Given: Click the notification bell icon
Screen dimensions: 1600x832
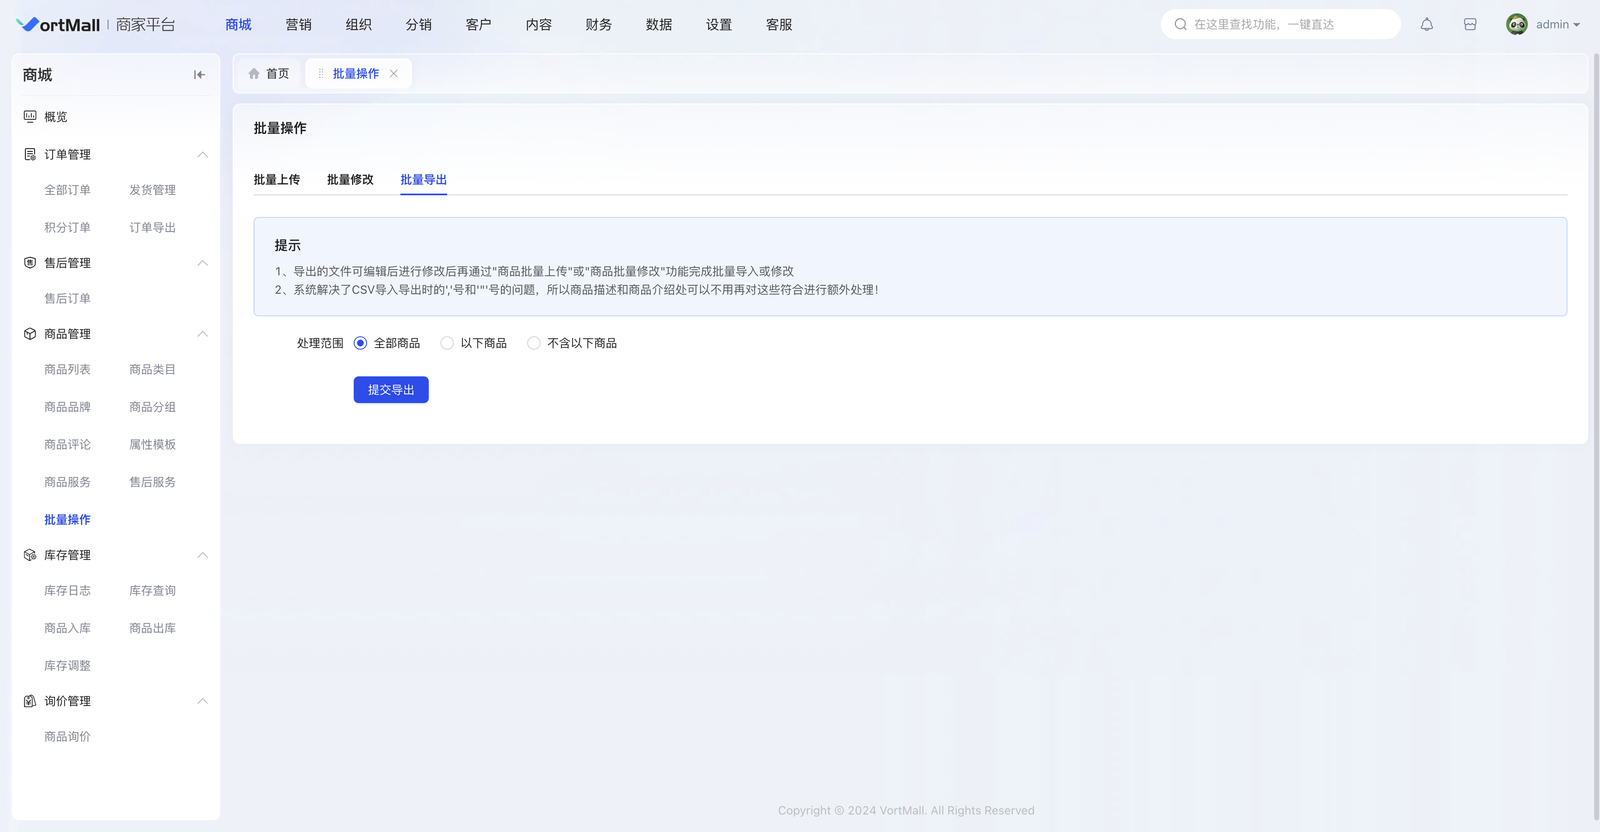Looking at the screenshot, I should click(1427, 25).
